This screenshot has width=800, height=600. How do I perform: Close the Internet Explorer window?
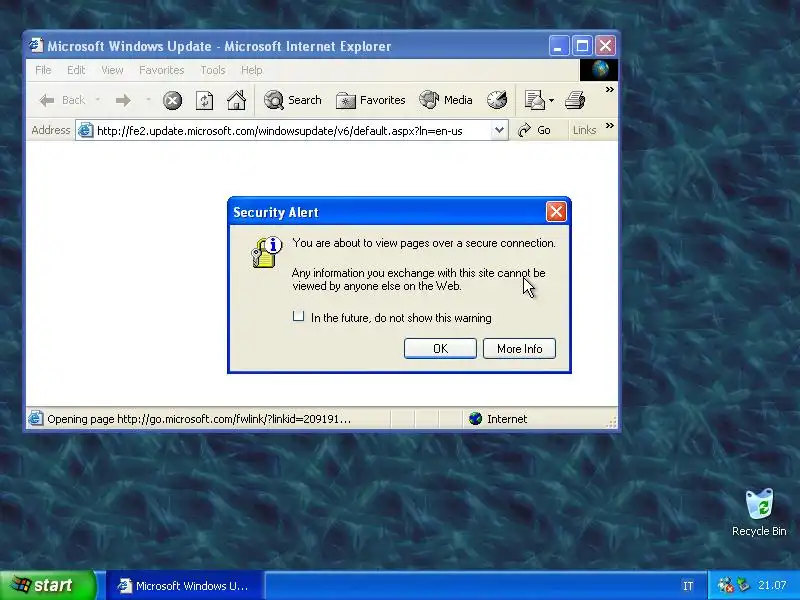tap(606, 46)
